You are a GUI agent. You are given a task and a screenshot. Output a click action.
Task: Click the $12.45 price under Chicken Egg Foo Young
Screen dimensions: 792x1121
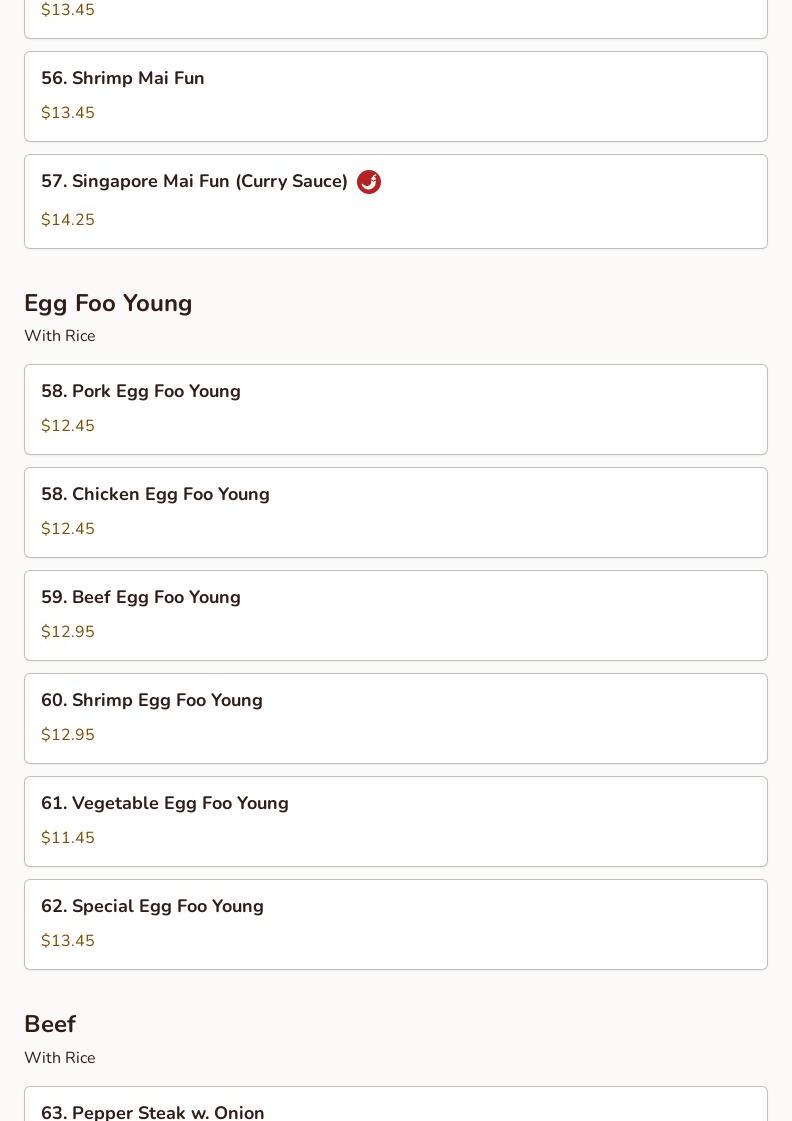pos(68,529)
